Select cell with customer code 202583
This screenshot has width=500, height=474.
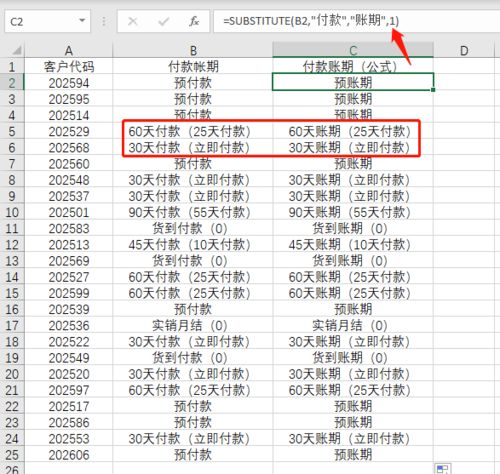69,229
